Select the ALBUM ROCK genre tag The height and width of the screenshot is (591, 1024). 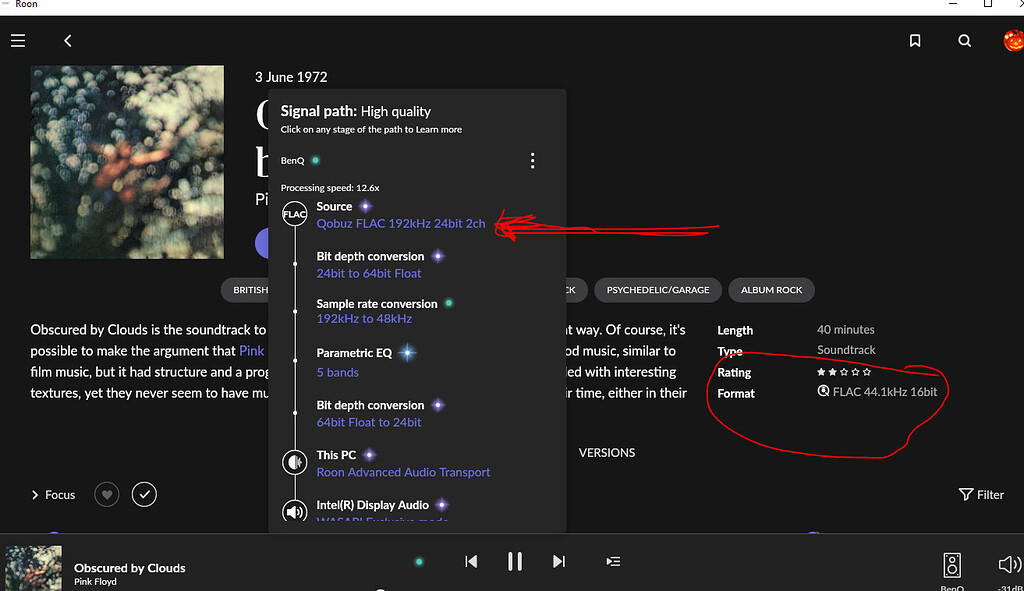tap(771, 289)
